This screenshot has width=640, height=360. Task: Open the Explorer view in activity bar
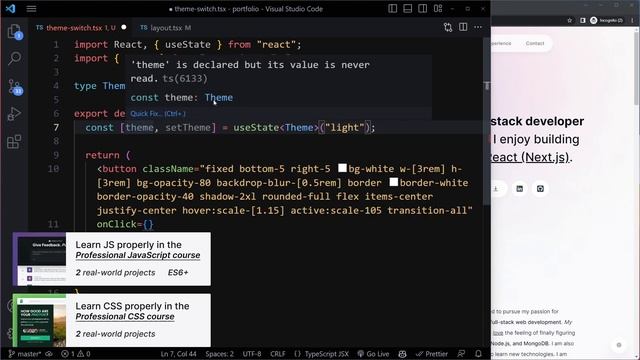pos(15,31)
